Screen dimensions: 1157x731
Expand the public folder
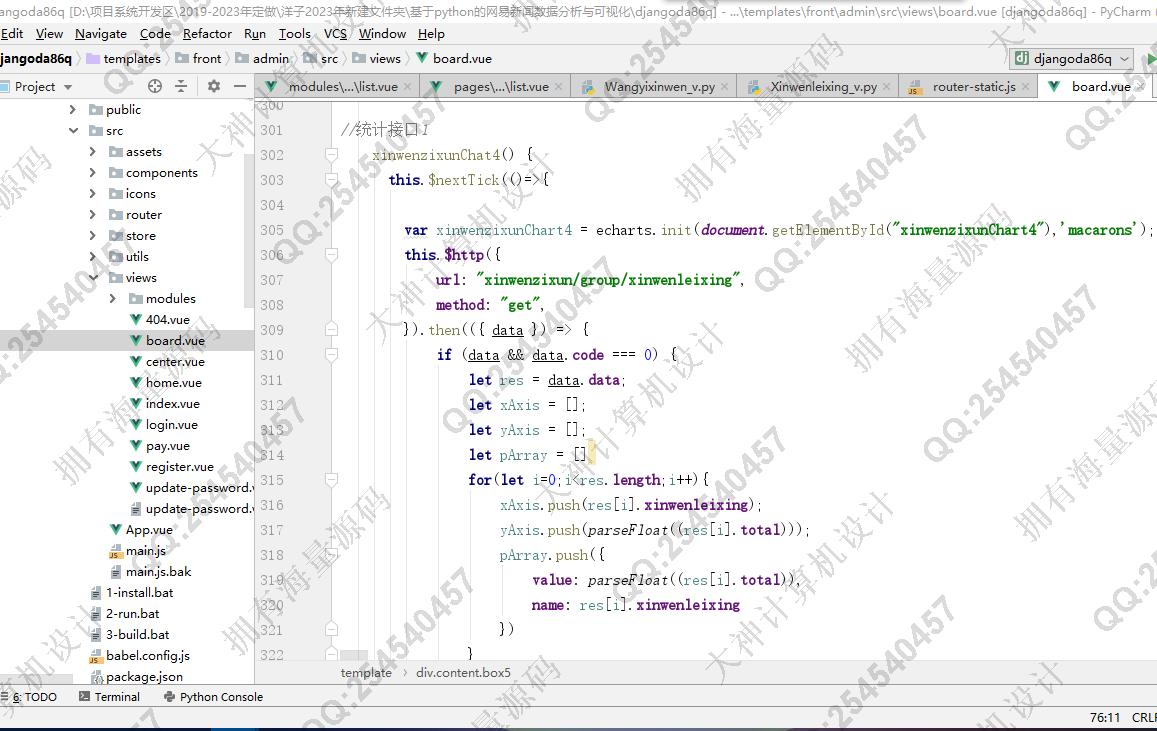[x=72, y=109]
